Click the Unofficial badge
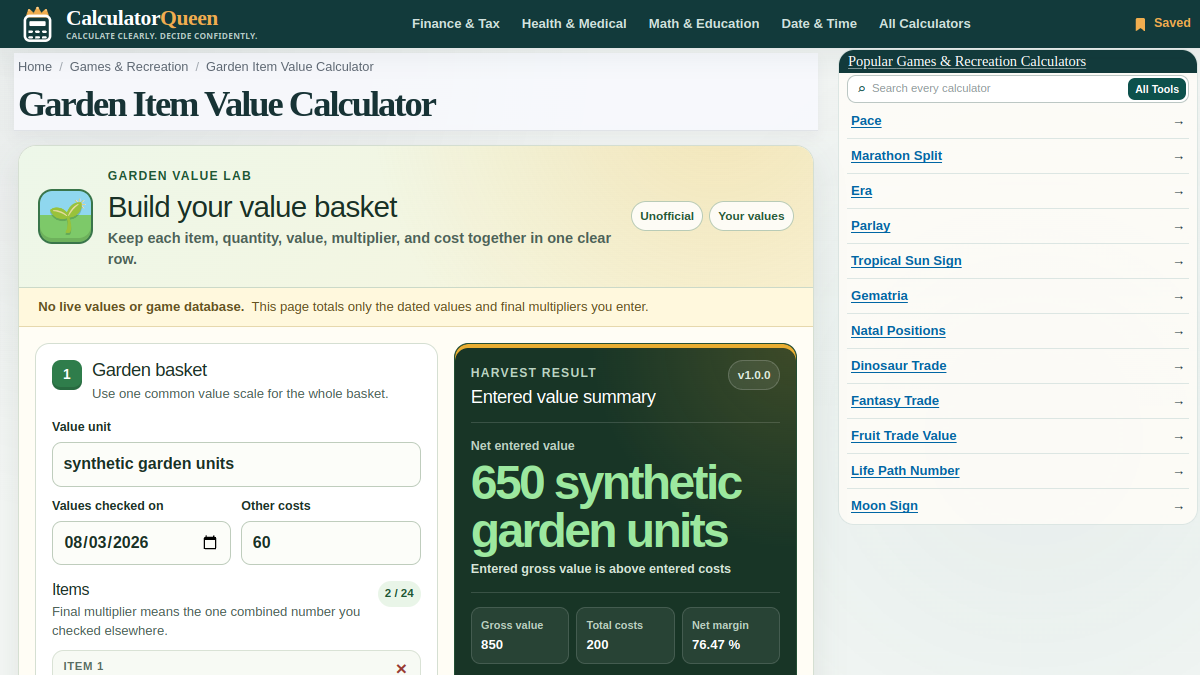Screen dimensions: 1200x675 click(667, 216)
